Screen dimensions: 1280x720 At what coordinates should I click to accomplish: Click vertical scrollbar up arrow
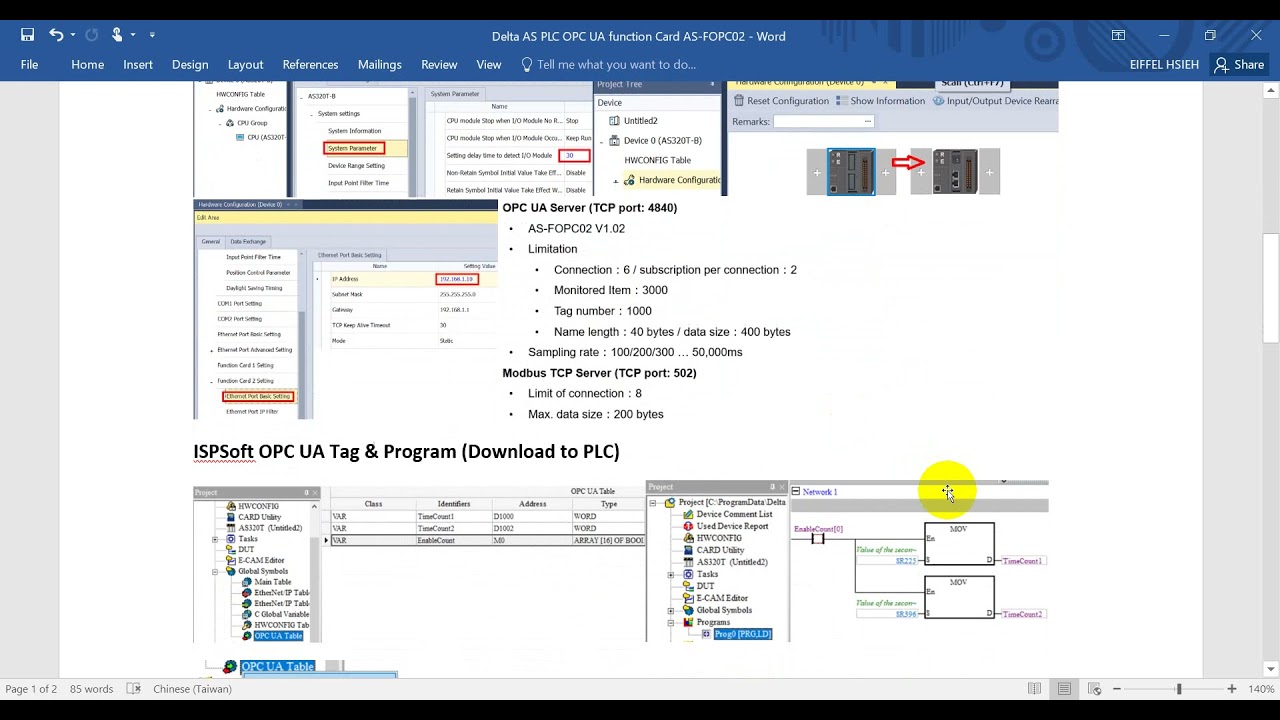[x=1271, y=91]
